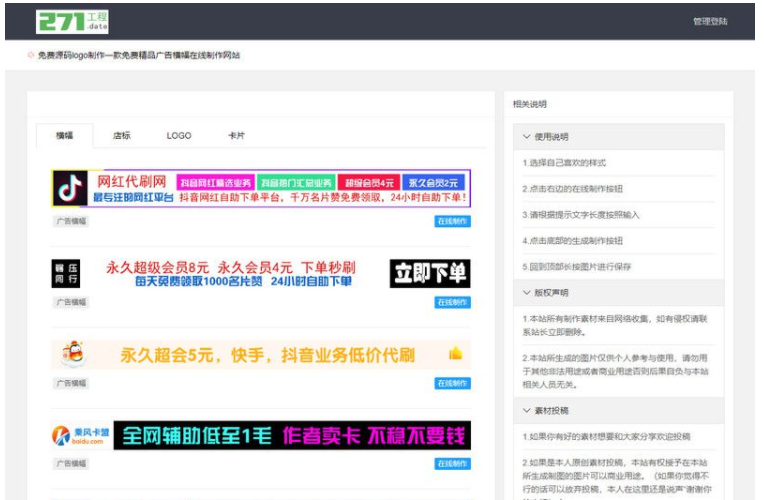Click 在线制作 under the 全网辅助低至1毛 banner
Viewport: 764px width, 500px height.
(452, 463)
